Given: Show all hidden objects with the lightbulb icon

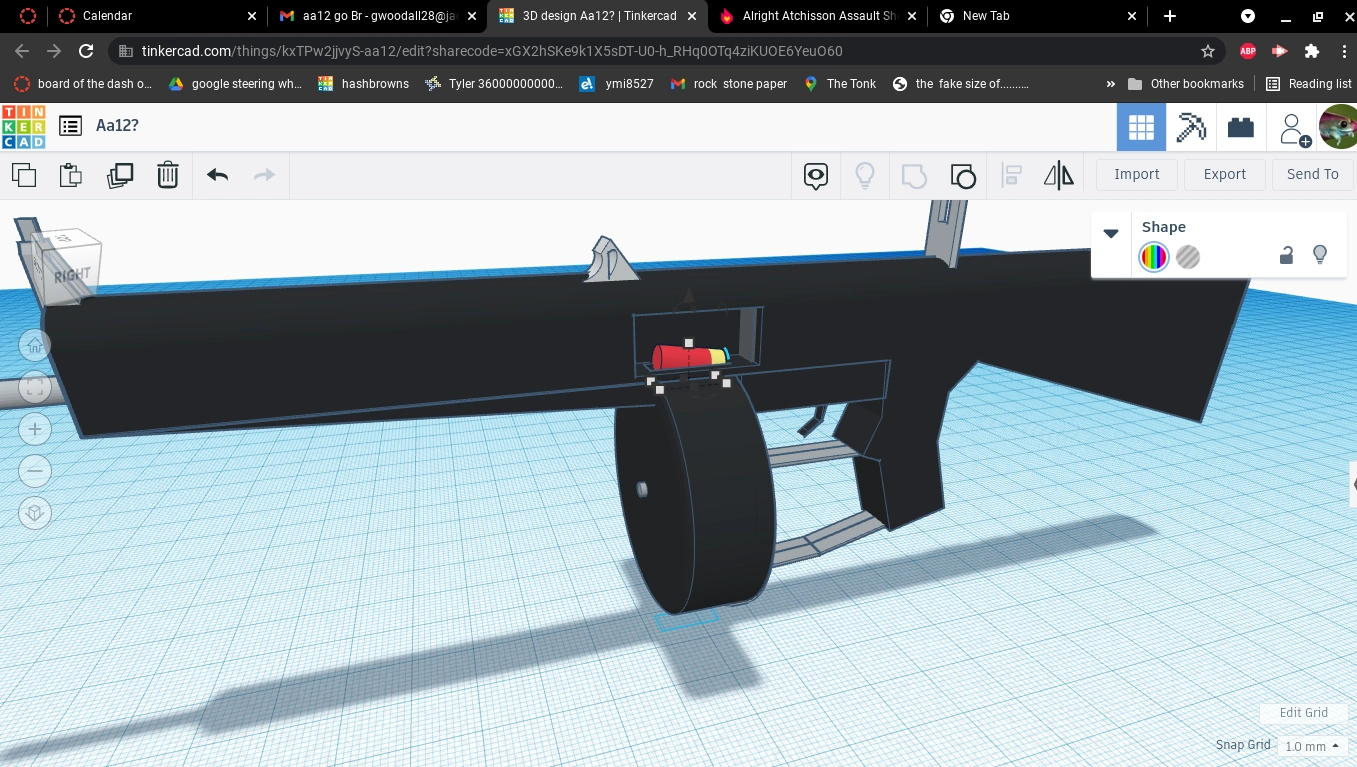Looking at the screenshot, I should pos(865,176).
